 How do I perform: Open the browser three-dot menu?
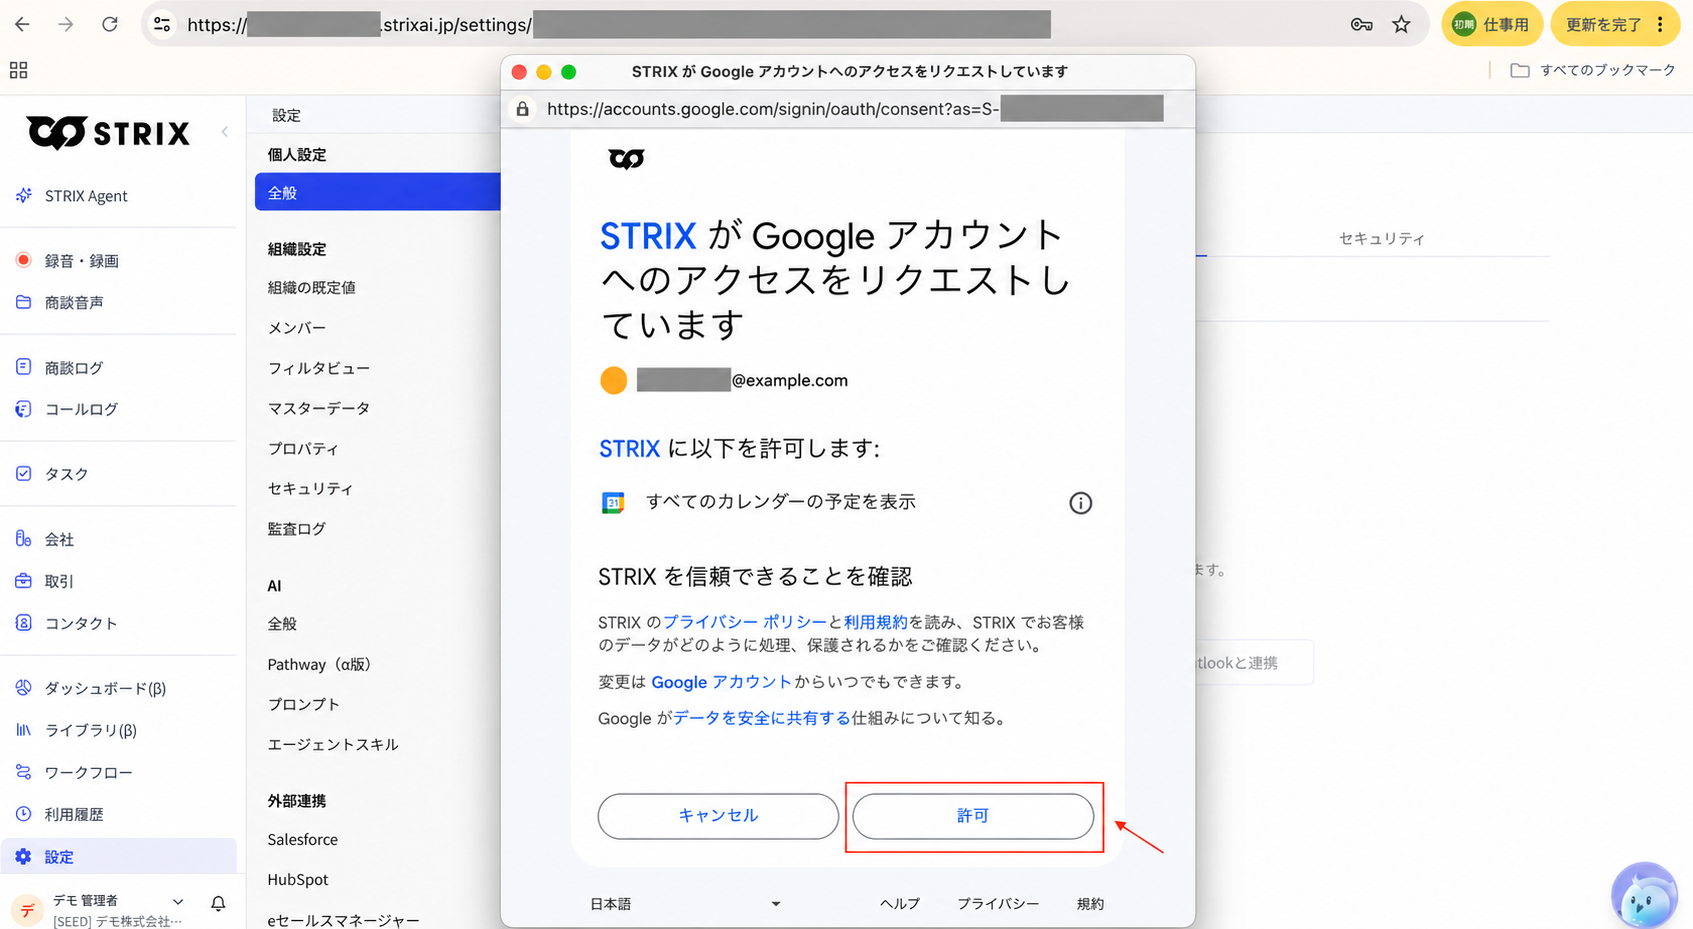(x=1661, y=24)
